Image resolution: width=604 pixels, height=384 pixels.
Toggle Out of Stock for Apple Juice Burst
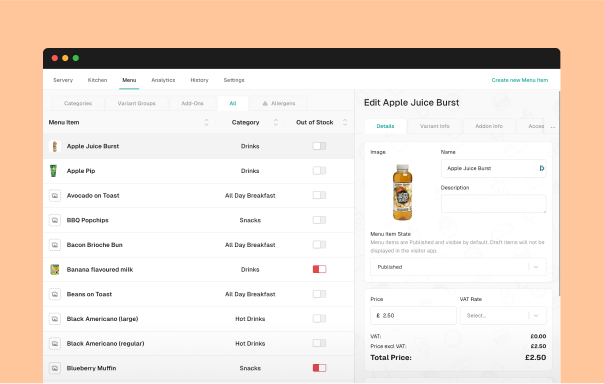[x=319, y=146]
